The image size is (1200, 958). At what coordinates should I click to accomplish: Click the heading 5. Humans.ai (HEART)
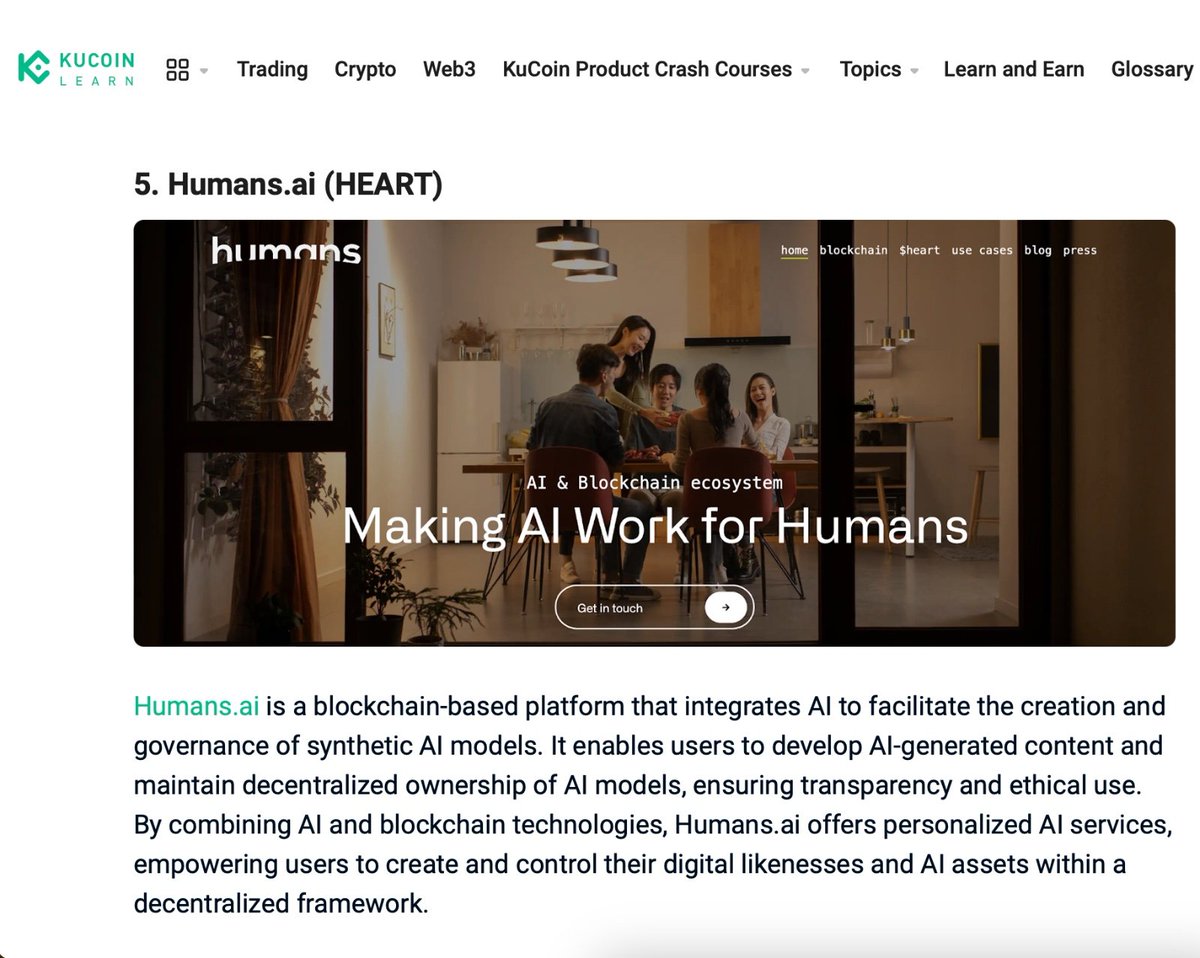point(288,184)
